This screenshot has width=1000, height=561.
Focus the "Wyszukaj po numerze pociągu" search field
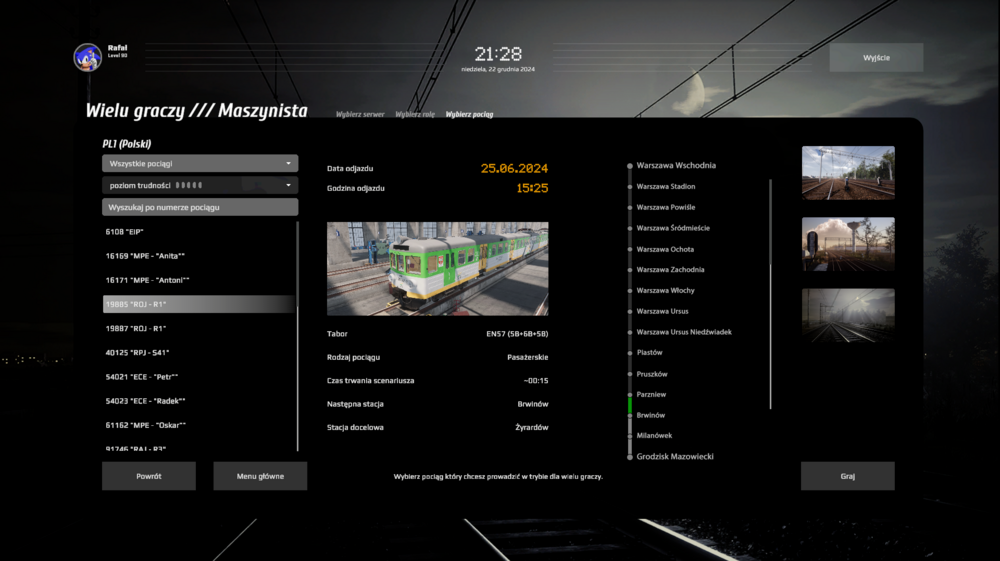200,207
